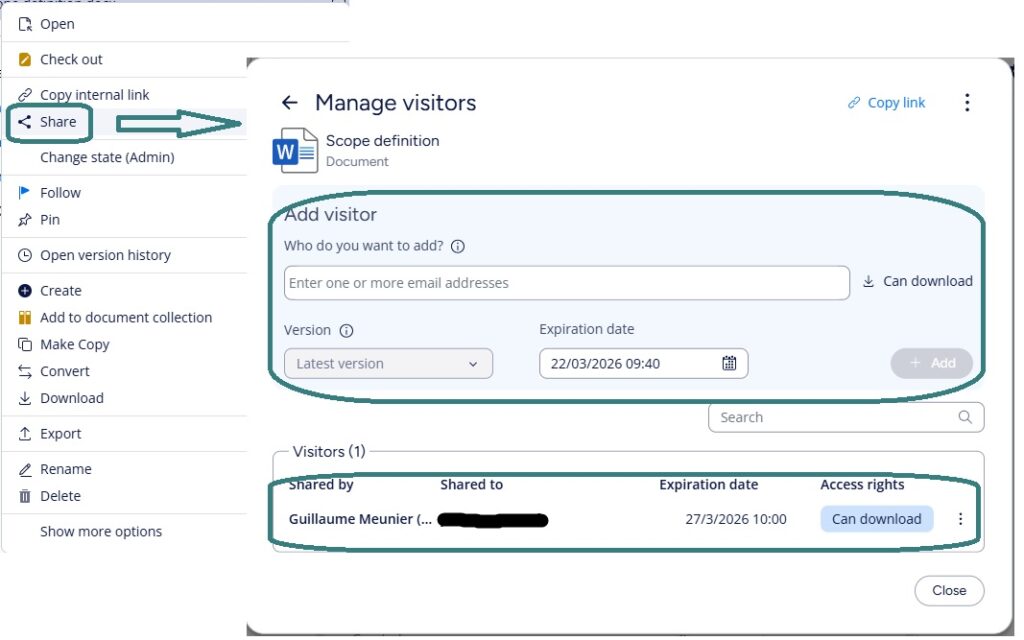1024x640 pixels.
Task: Change the visitor's Can download access rights
Action: coord(876,519)
